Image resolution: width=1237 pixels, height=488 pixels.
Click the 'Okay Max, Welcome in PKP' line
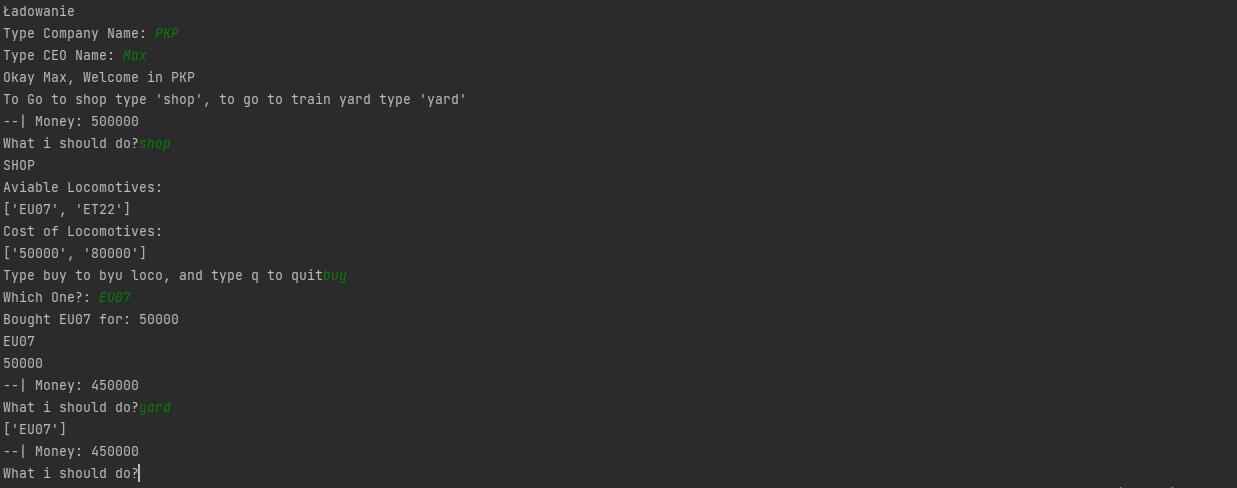(99, 77)
